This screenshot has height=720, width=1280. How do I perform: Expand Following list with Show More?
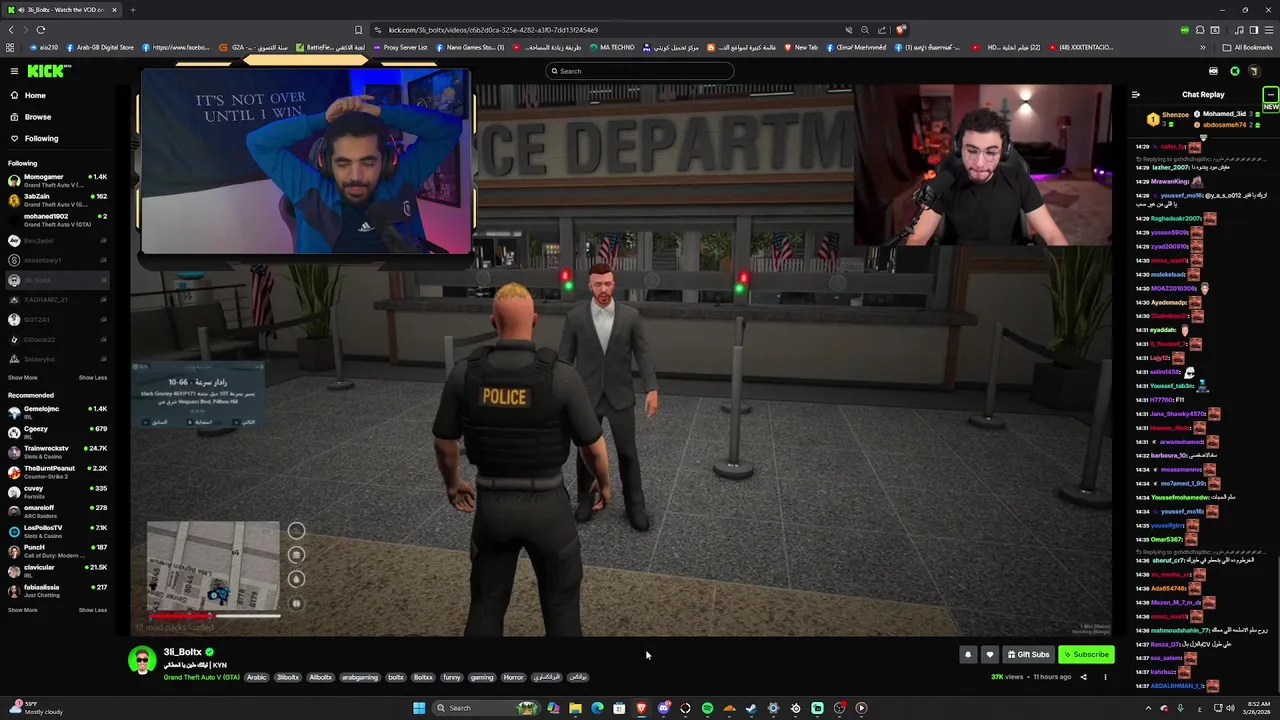click(x=22, y=377)
